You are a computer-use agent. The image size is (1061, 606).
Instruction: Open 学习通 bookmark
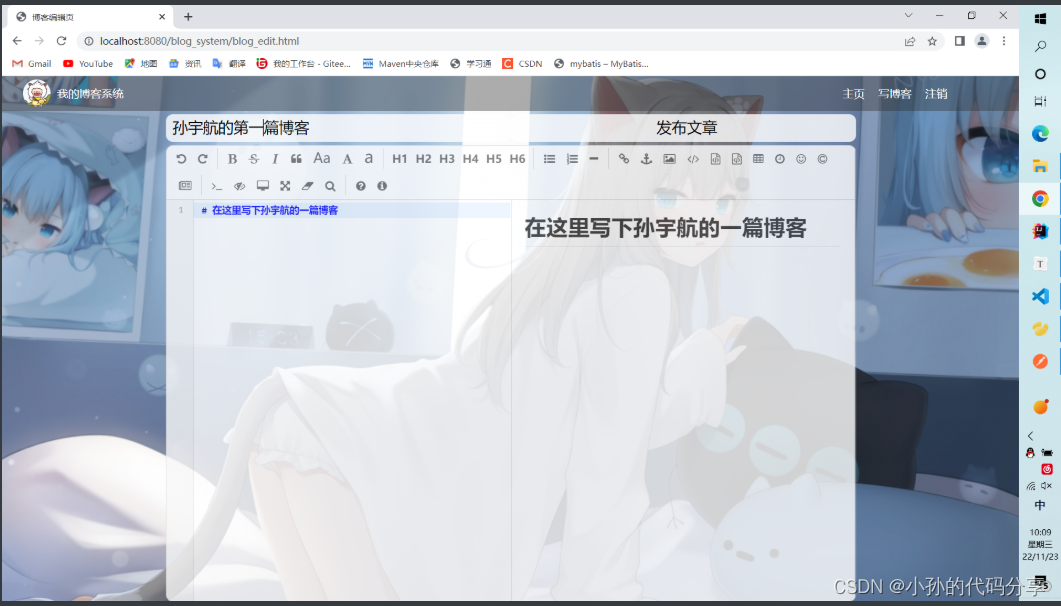470,64
